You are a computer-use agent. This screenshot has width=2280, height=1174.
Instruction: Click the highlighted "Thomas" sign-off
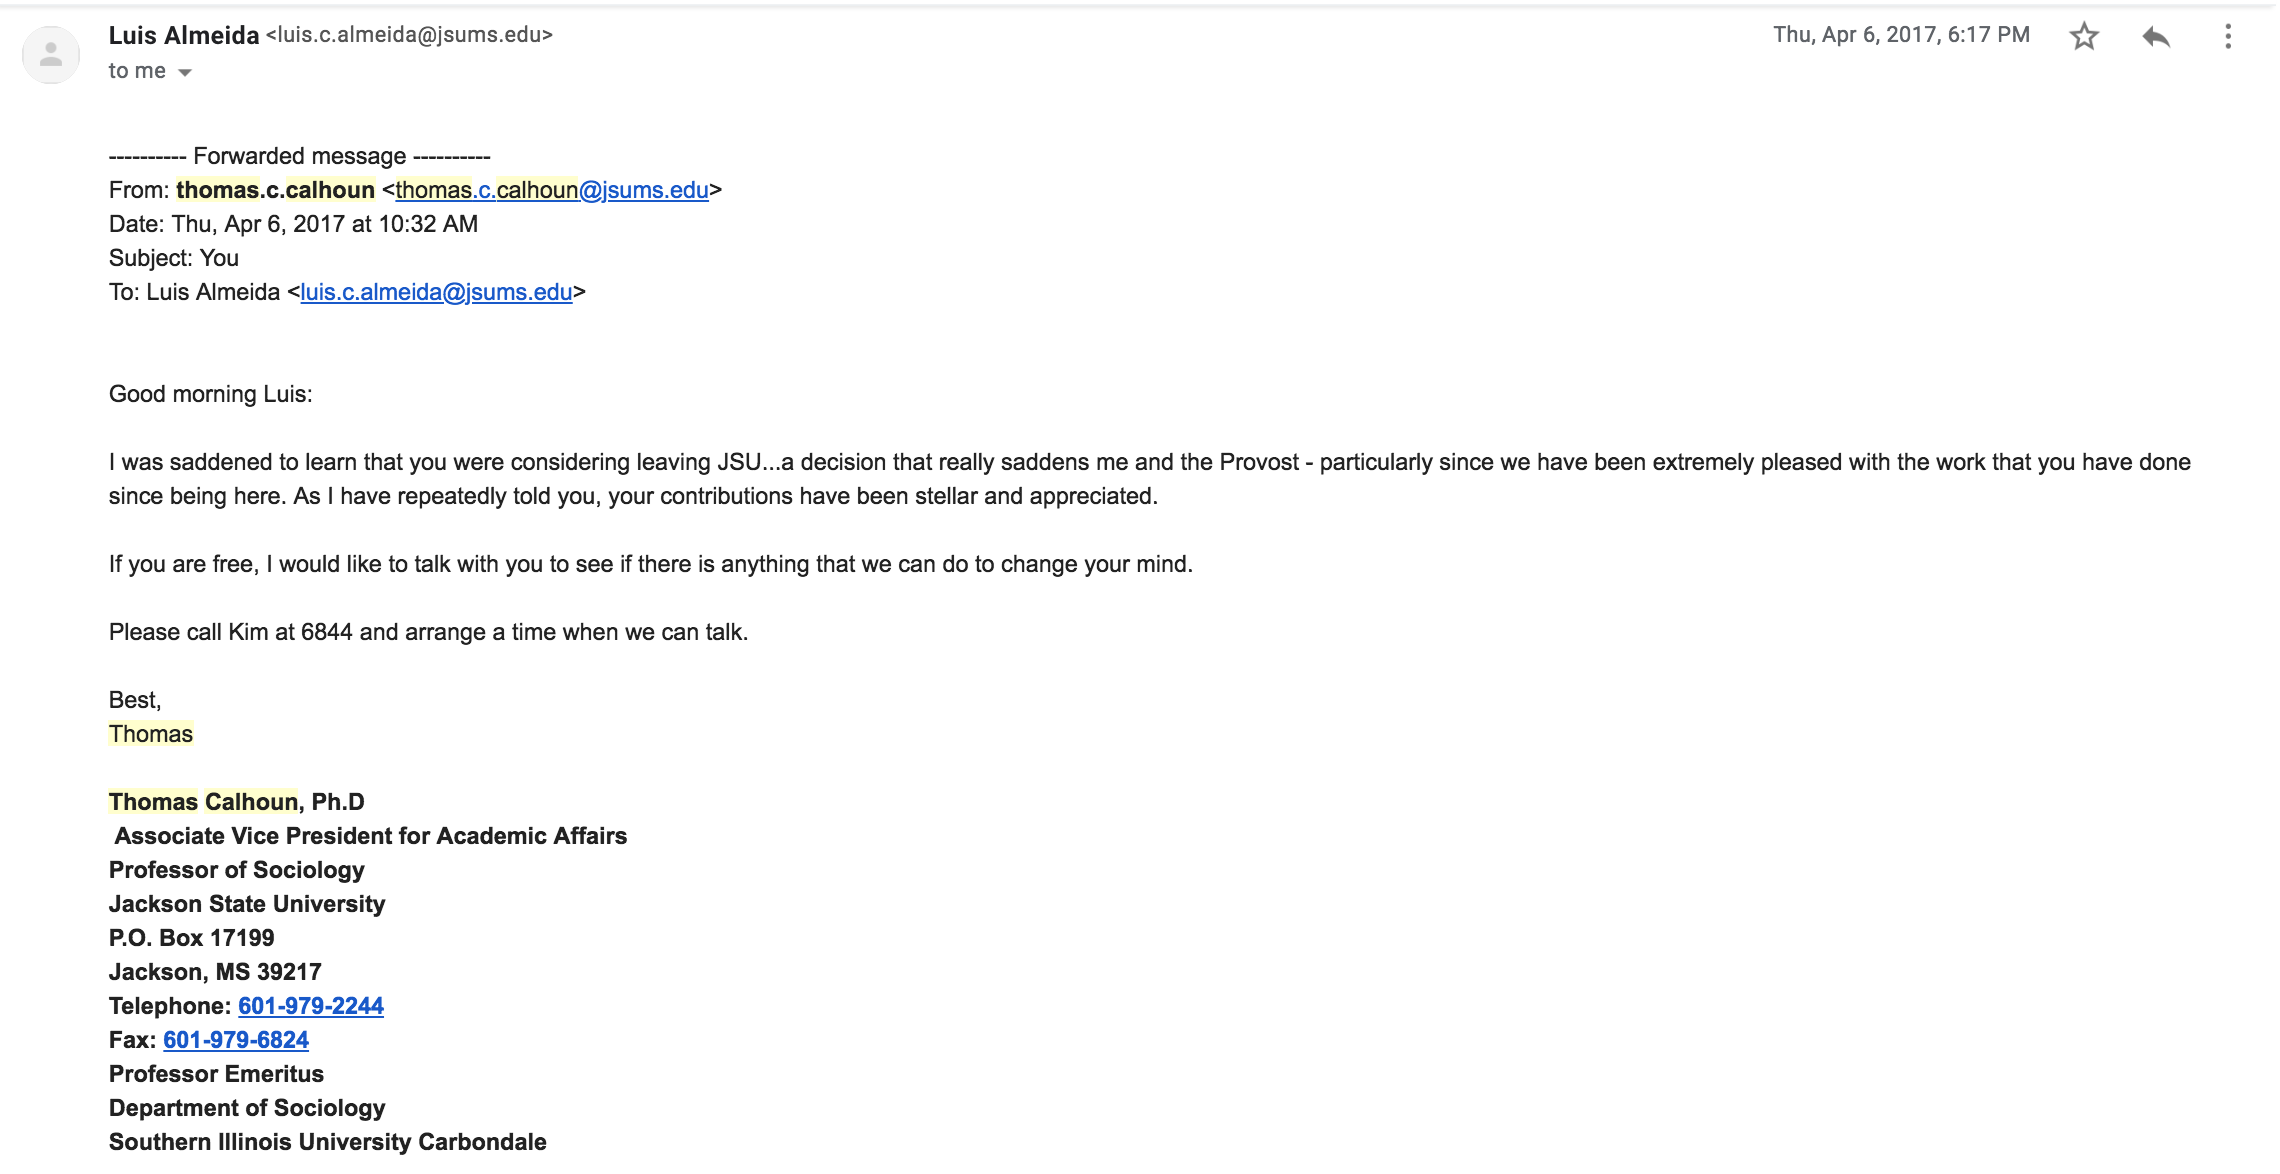tap(151, 734)
